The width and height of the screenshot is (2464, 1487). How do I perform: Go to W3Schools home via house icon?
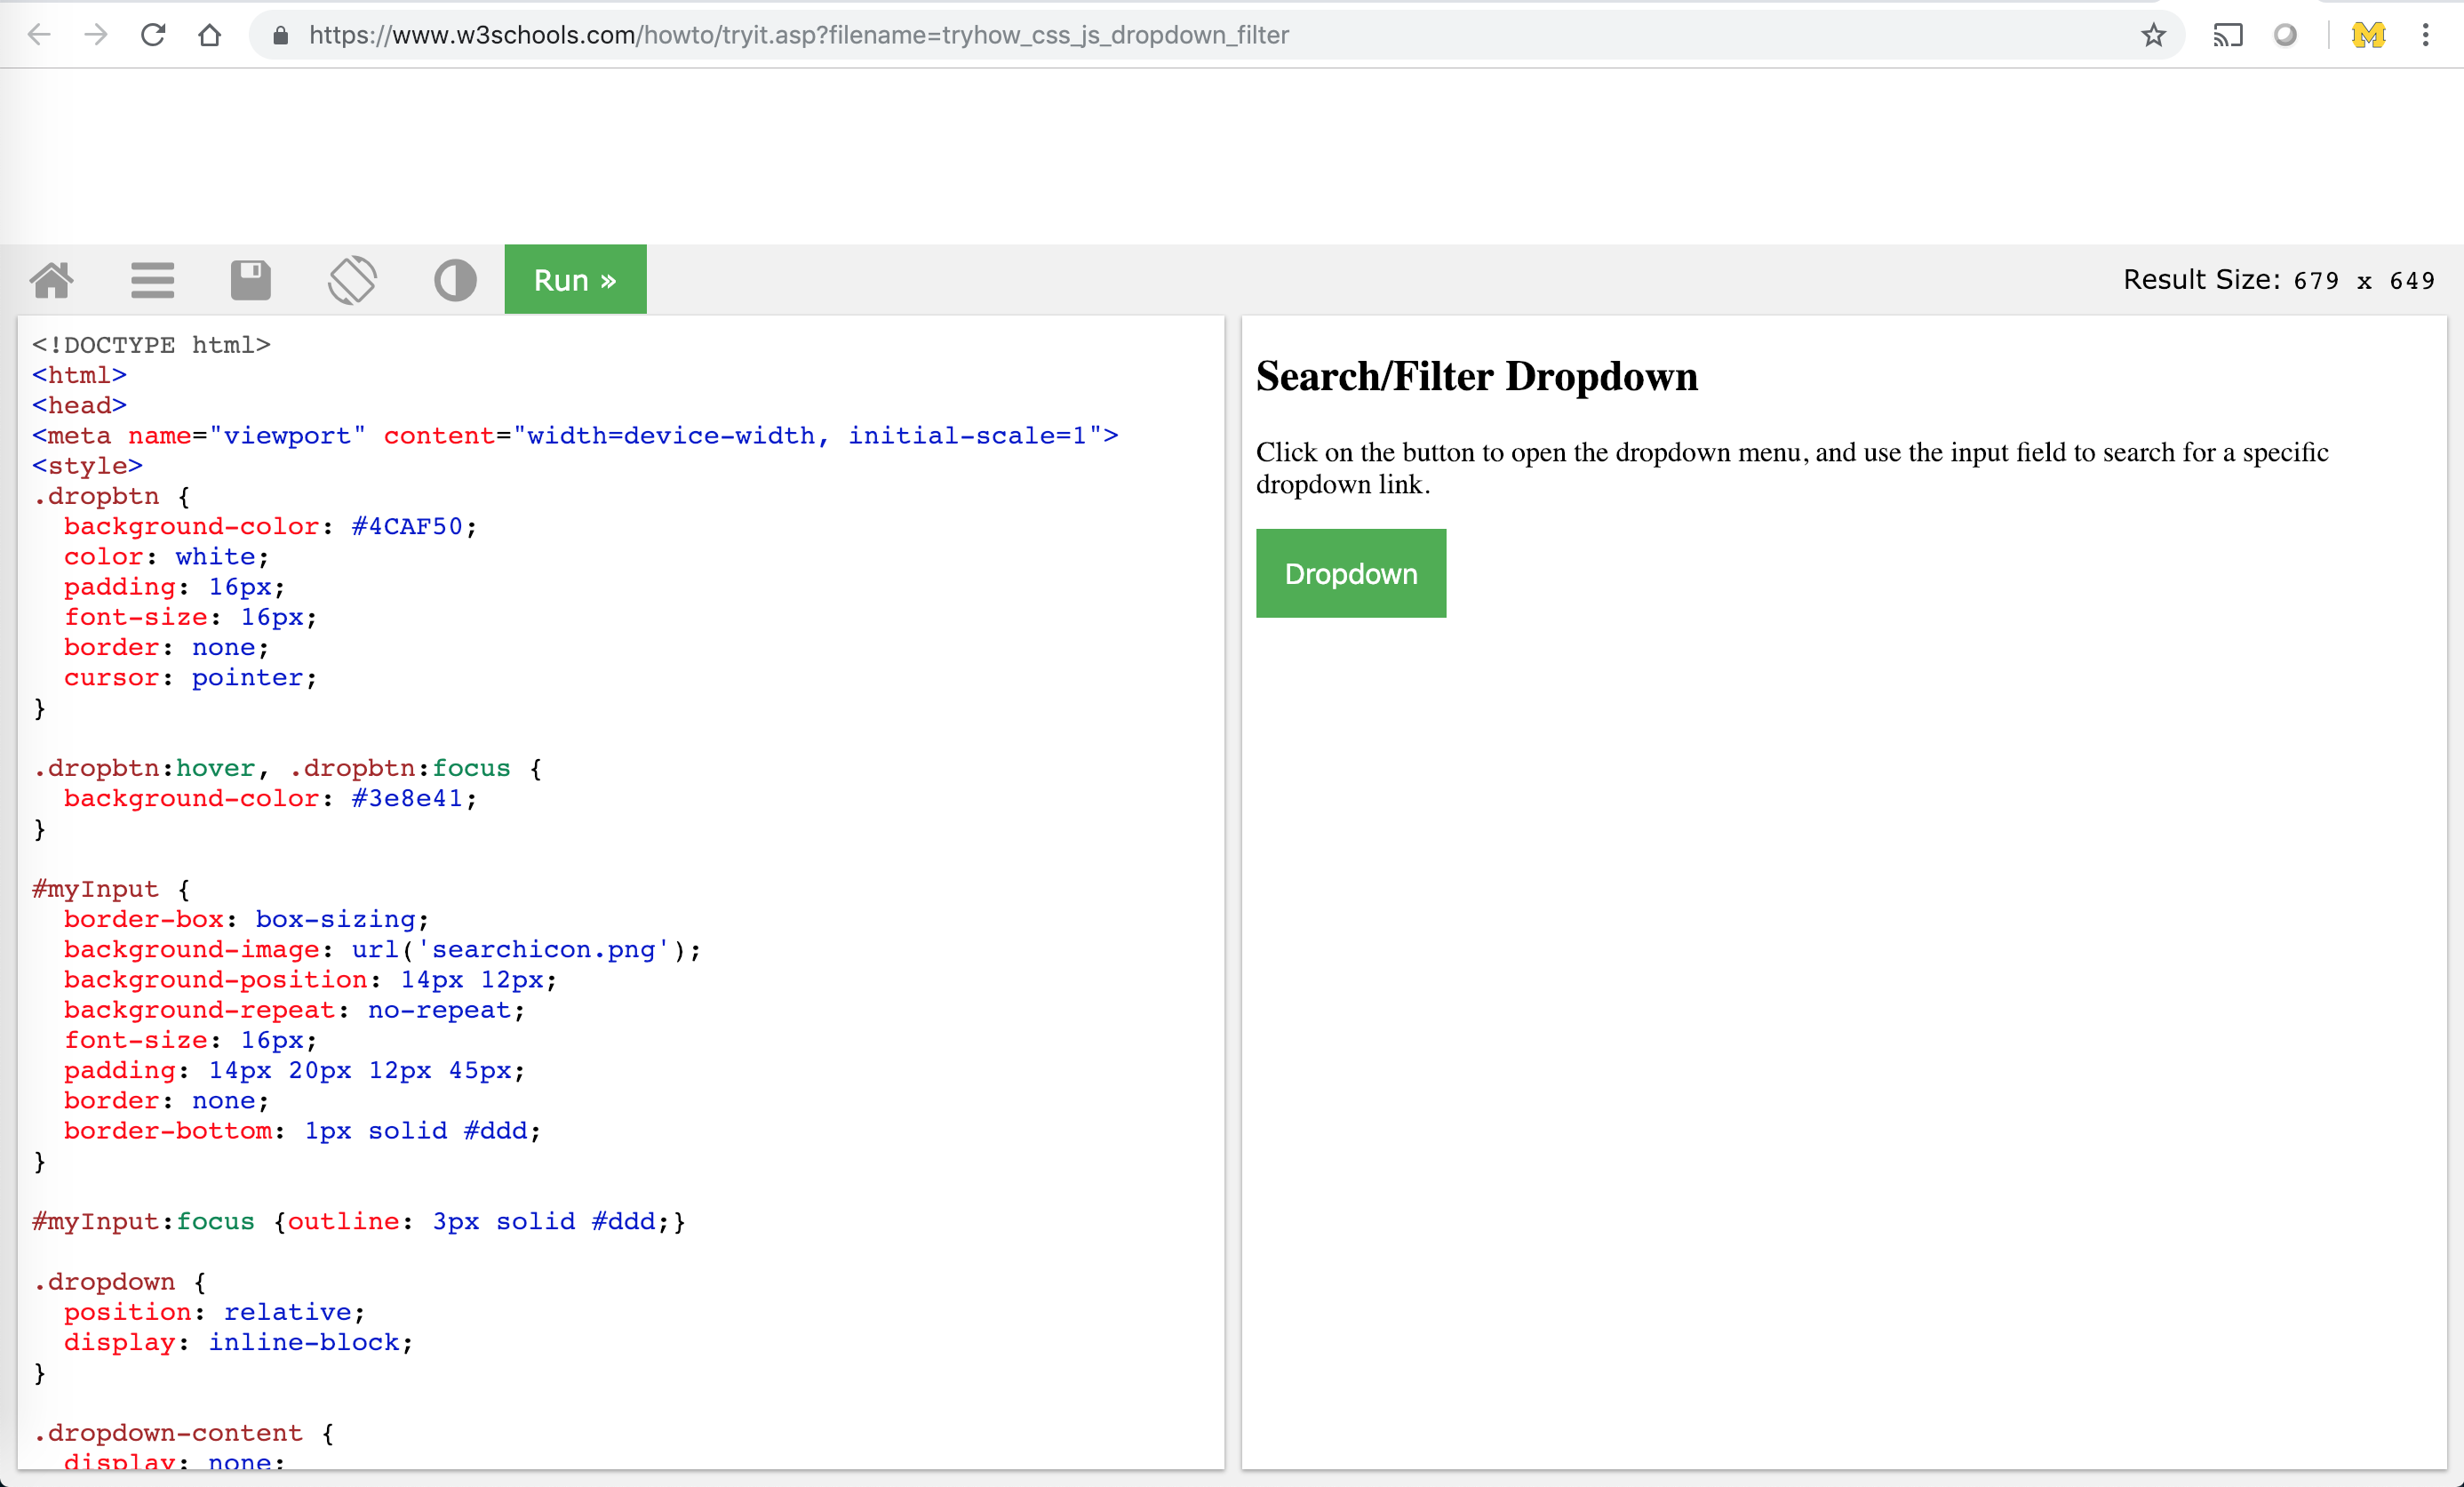52,280
